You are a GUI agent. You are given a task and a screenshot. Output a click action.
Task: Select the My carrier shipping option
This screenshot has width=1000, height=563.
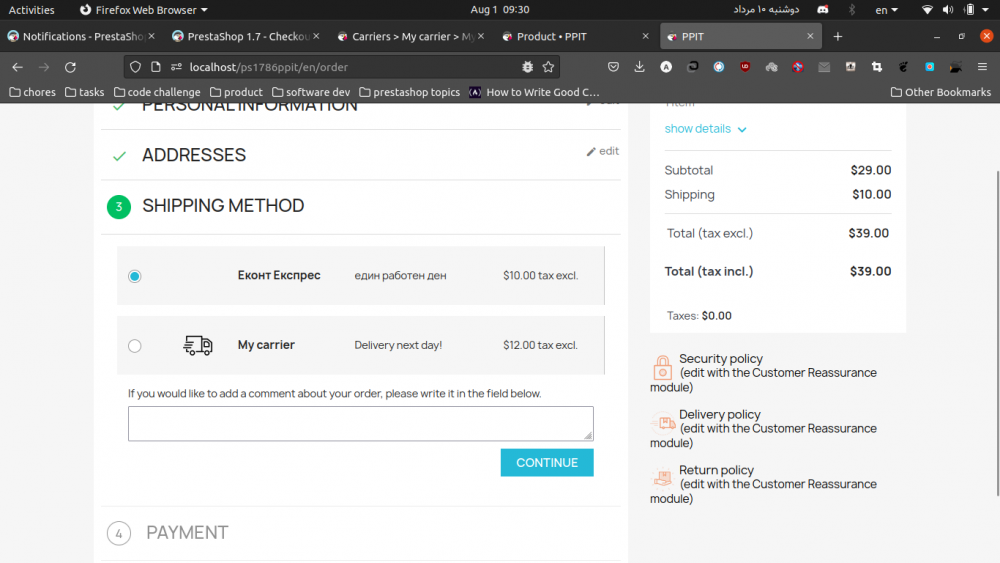tap(135, 346)
